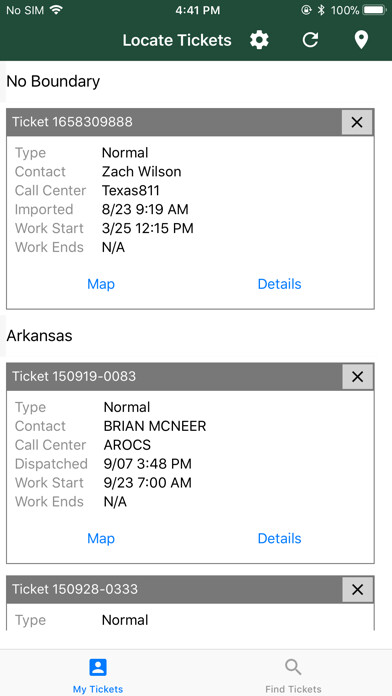
Task: Tap the Find Tickets magnifier icon
Action: pyautogui.click(x=293, y=667)
